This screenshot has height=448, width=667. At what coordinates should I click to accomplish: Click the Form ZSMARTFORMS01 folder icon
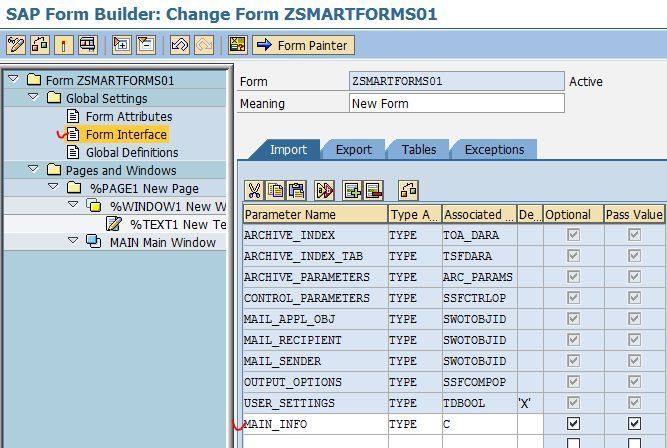pos(34,80)
